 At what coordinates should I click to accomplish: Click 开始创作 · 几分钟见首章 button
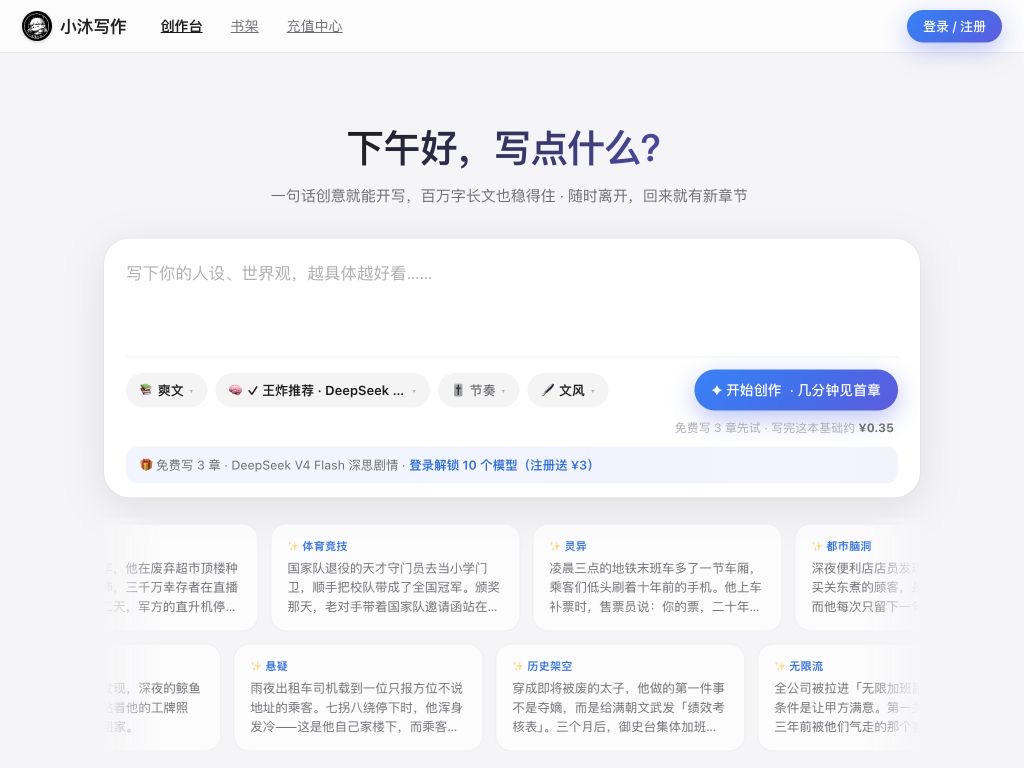tap(796, 390)
